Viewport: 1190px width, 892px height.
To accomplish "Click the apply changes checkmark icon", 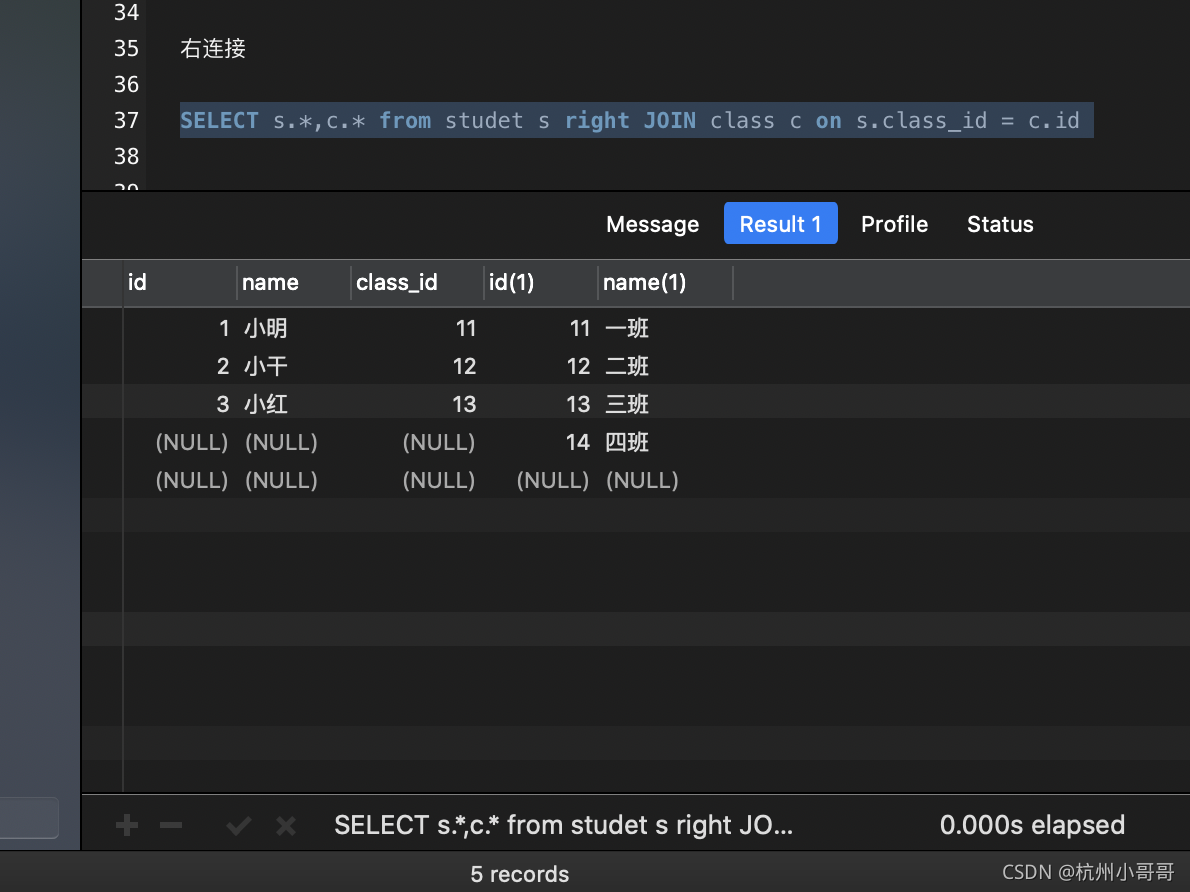I will pyautogui.click(x=239, y=825).
